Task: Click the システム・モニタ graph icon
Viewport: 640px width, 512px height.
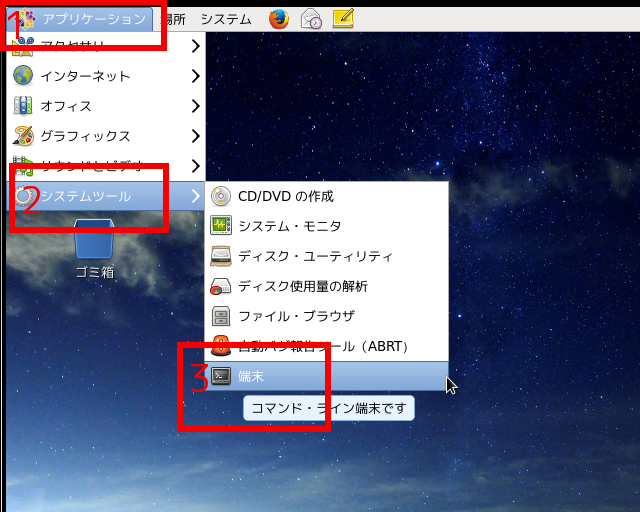Action: pos(221,226)
